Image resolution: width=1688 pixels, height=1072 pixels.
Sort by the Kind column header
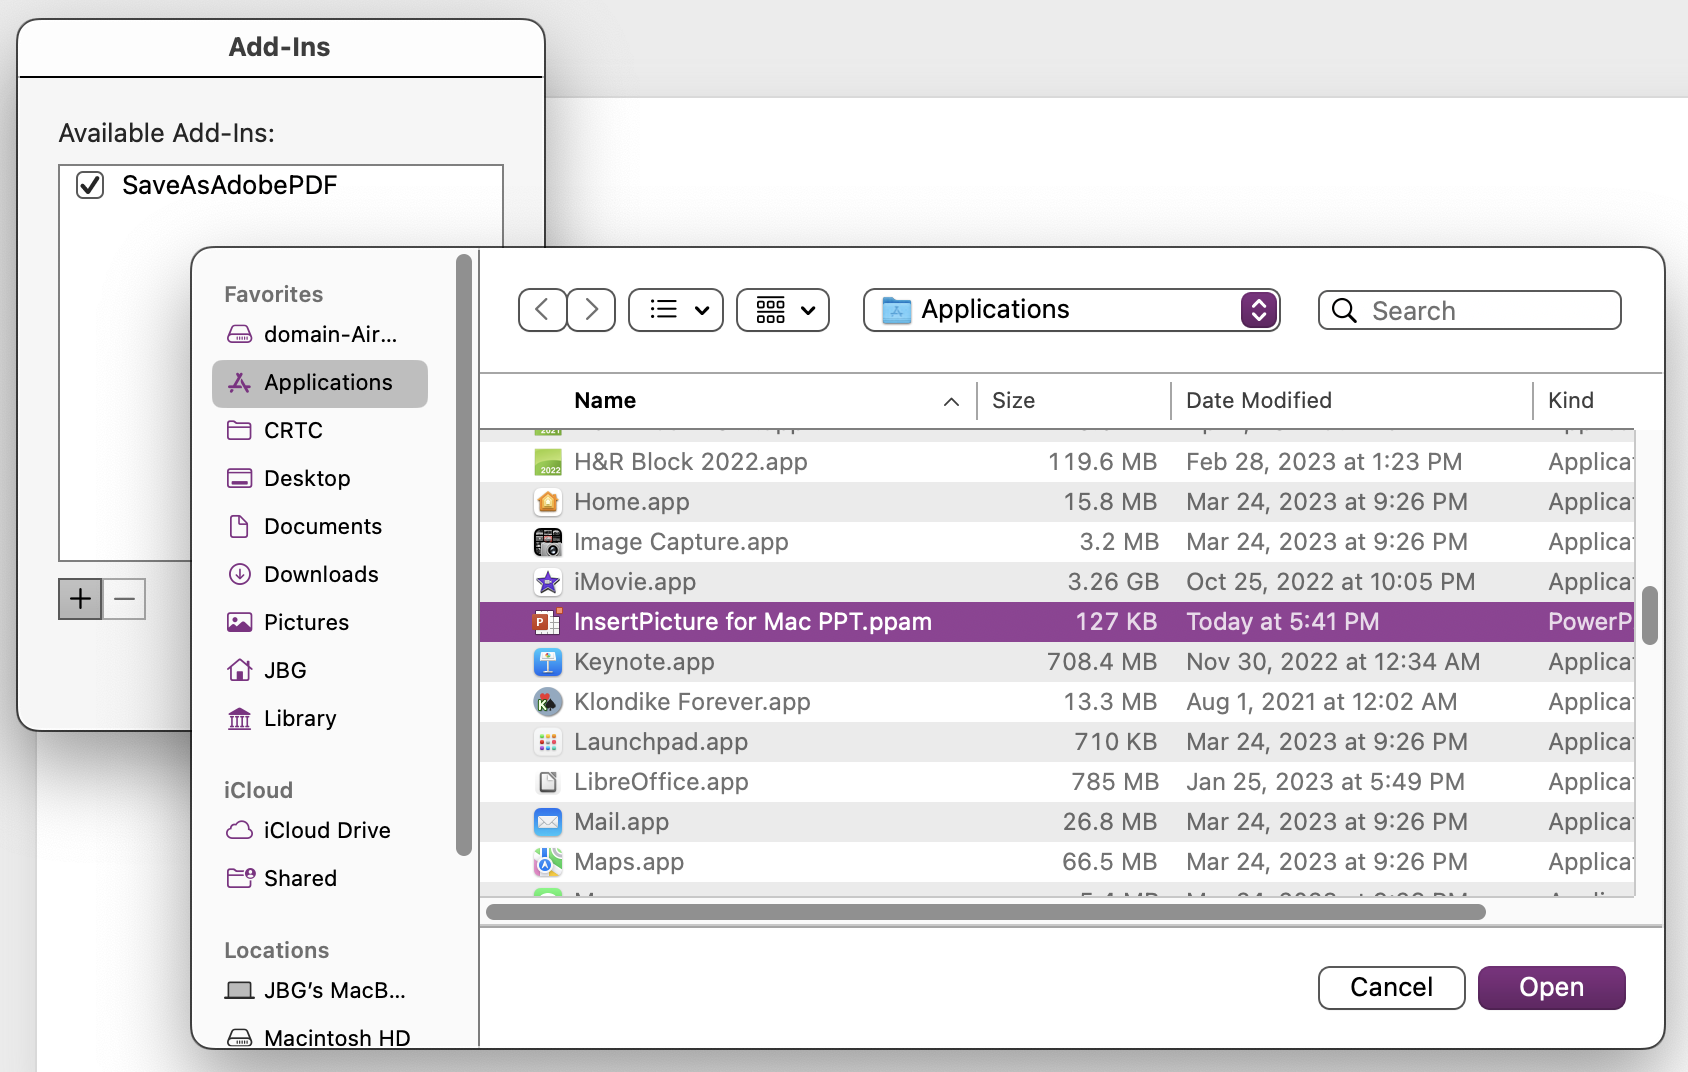click(x=1571, y=400)
